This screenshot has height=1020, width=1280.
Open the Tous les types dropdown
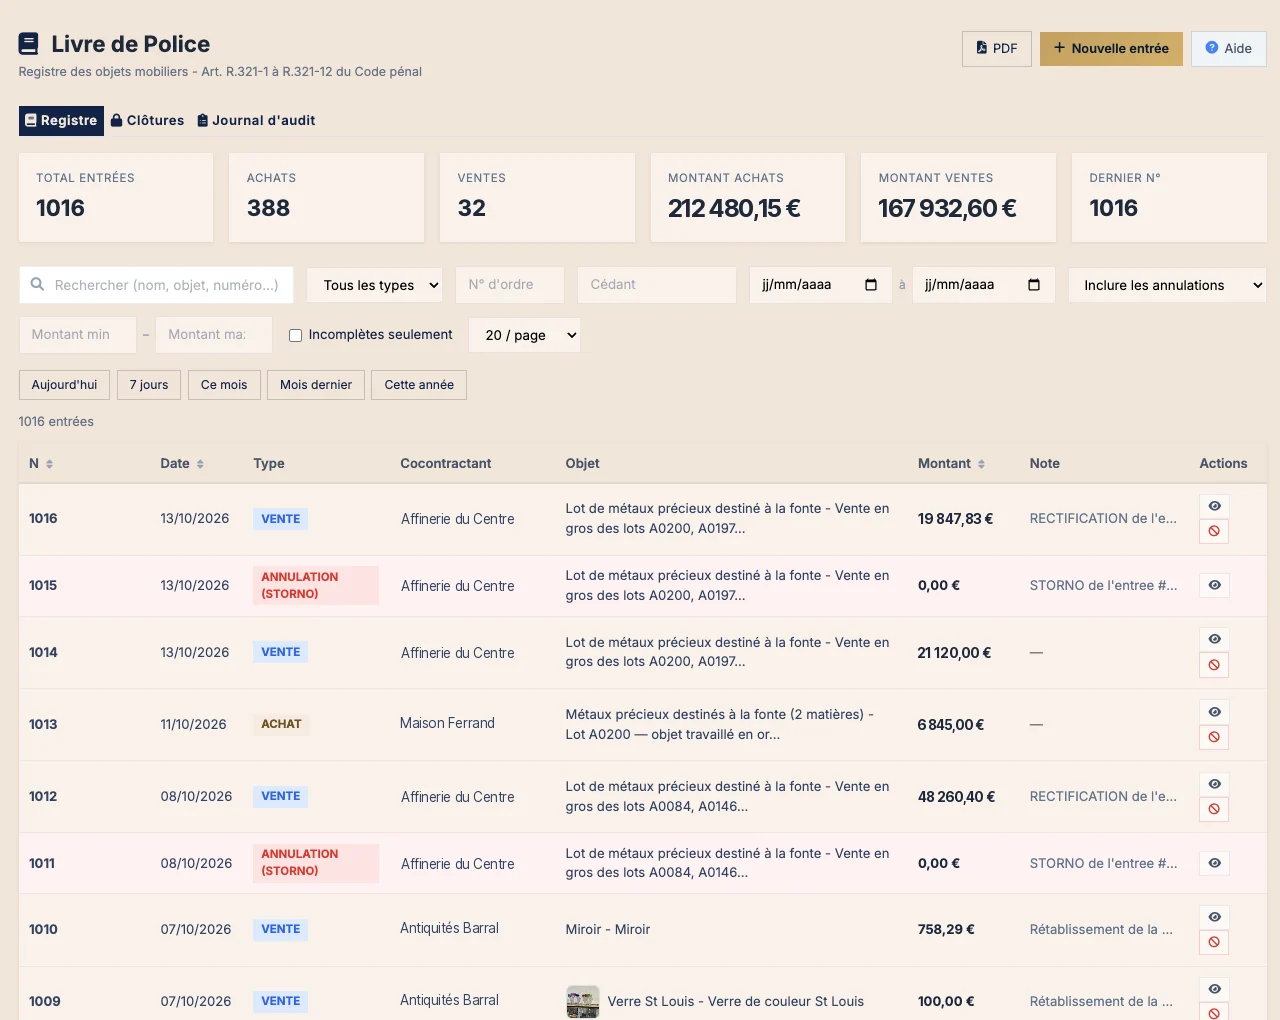[x=375, y=285]
